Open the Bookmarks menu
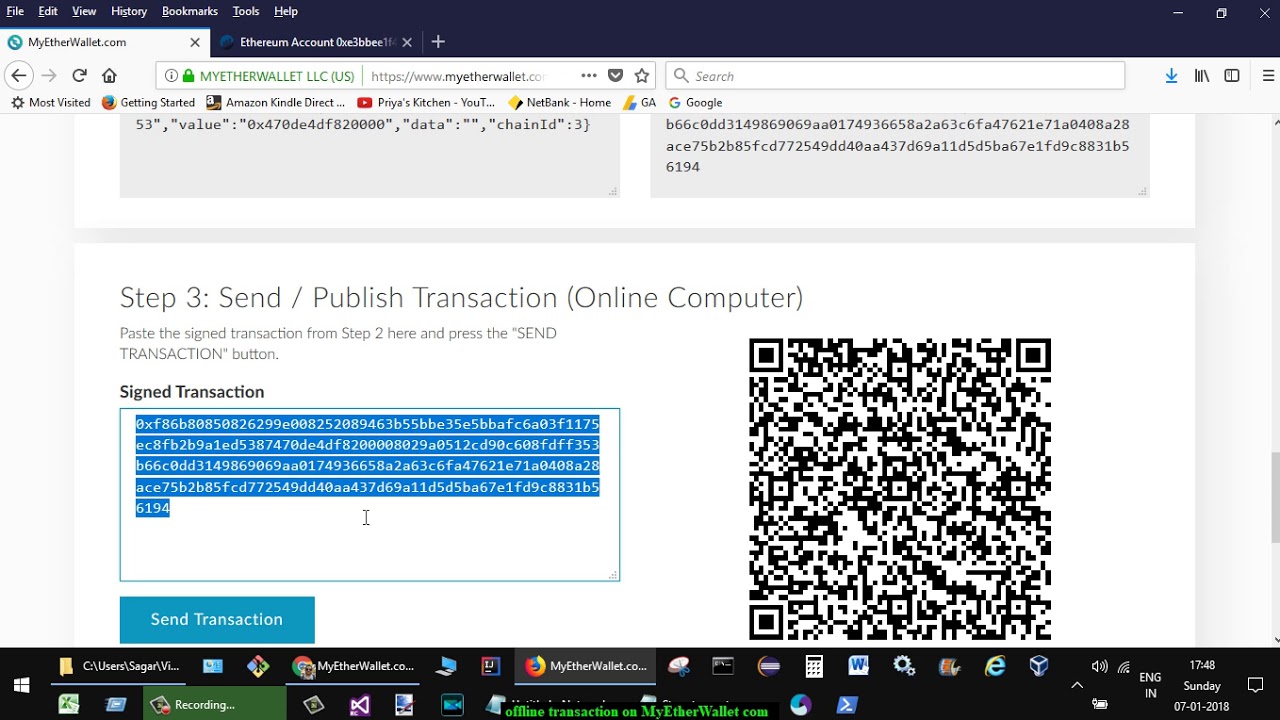Viewport: 1280px width, 720px height. click(190, 11)
